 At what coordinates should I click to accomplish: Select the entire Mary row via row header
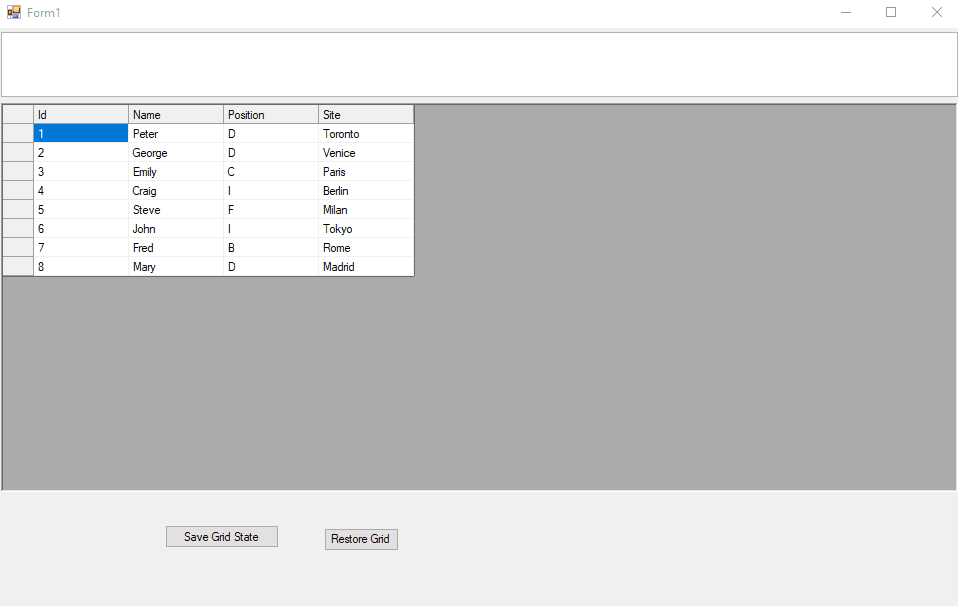point(18,266)
